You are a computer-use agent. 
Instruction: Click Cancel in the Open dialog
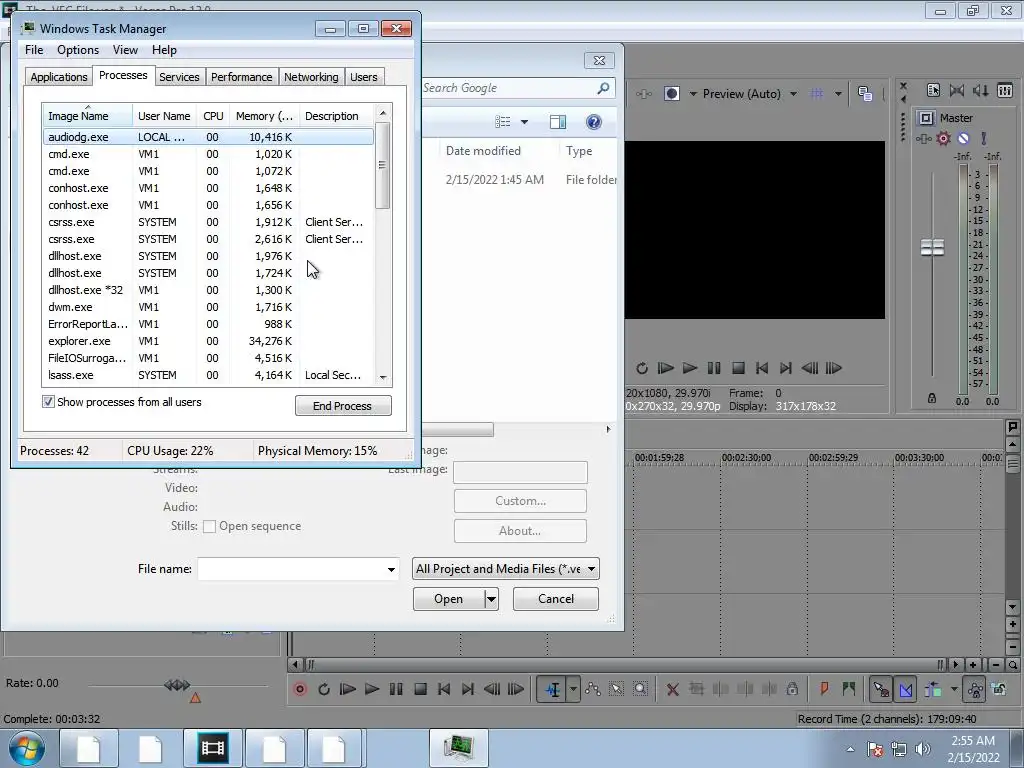click(x=556, y=599)
